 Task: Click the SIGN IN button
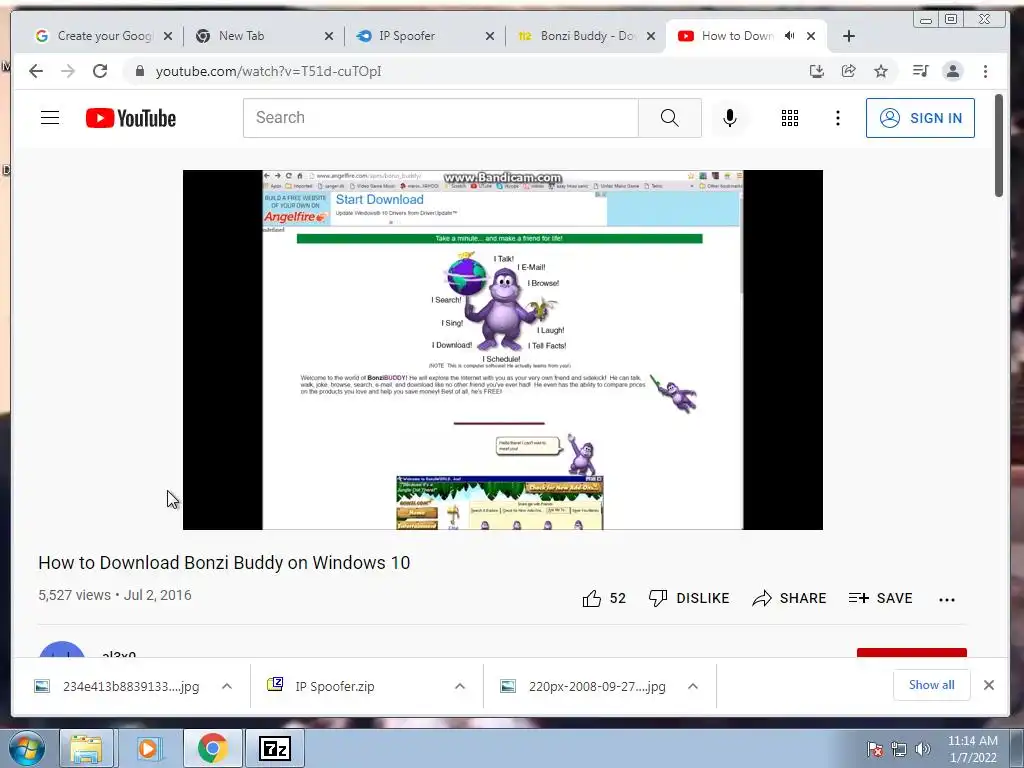coord(920,118)
